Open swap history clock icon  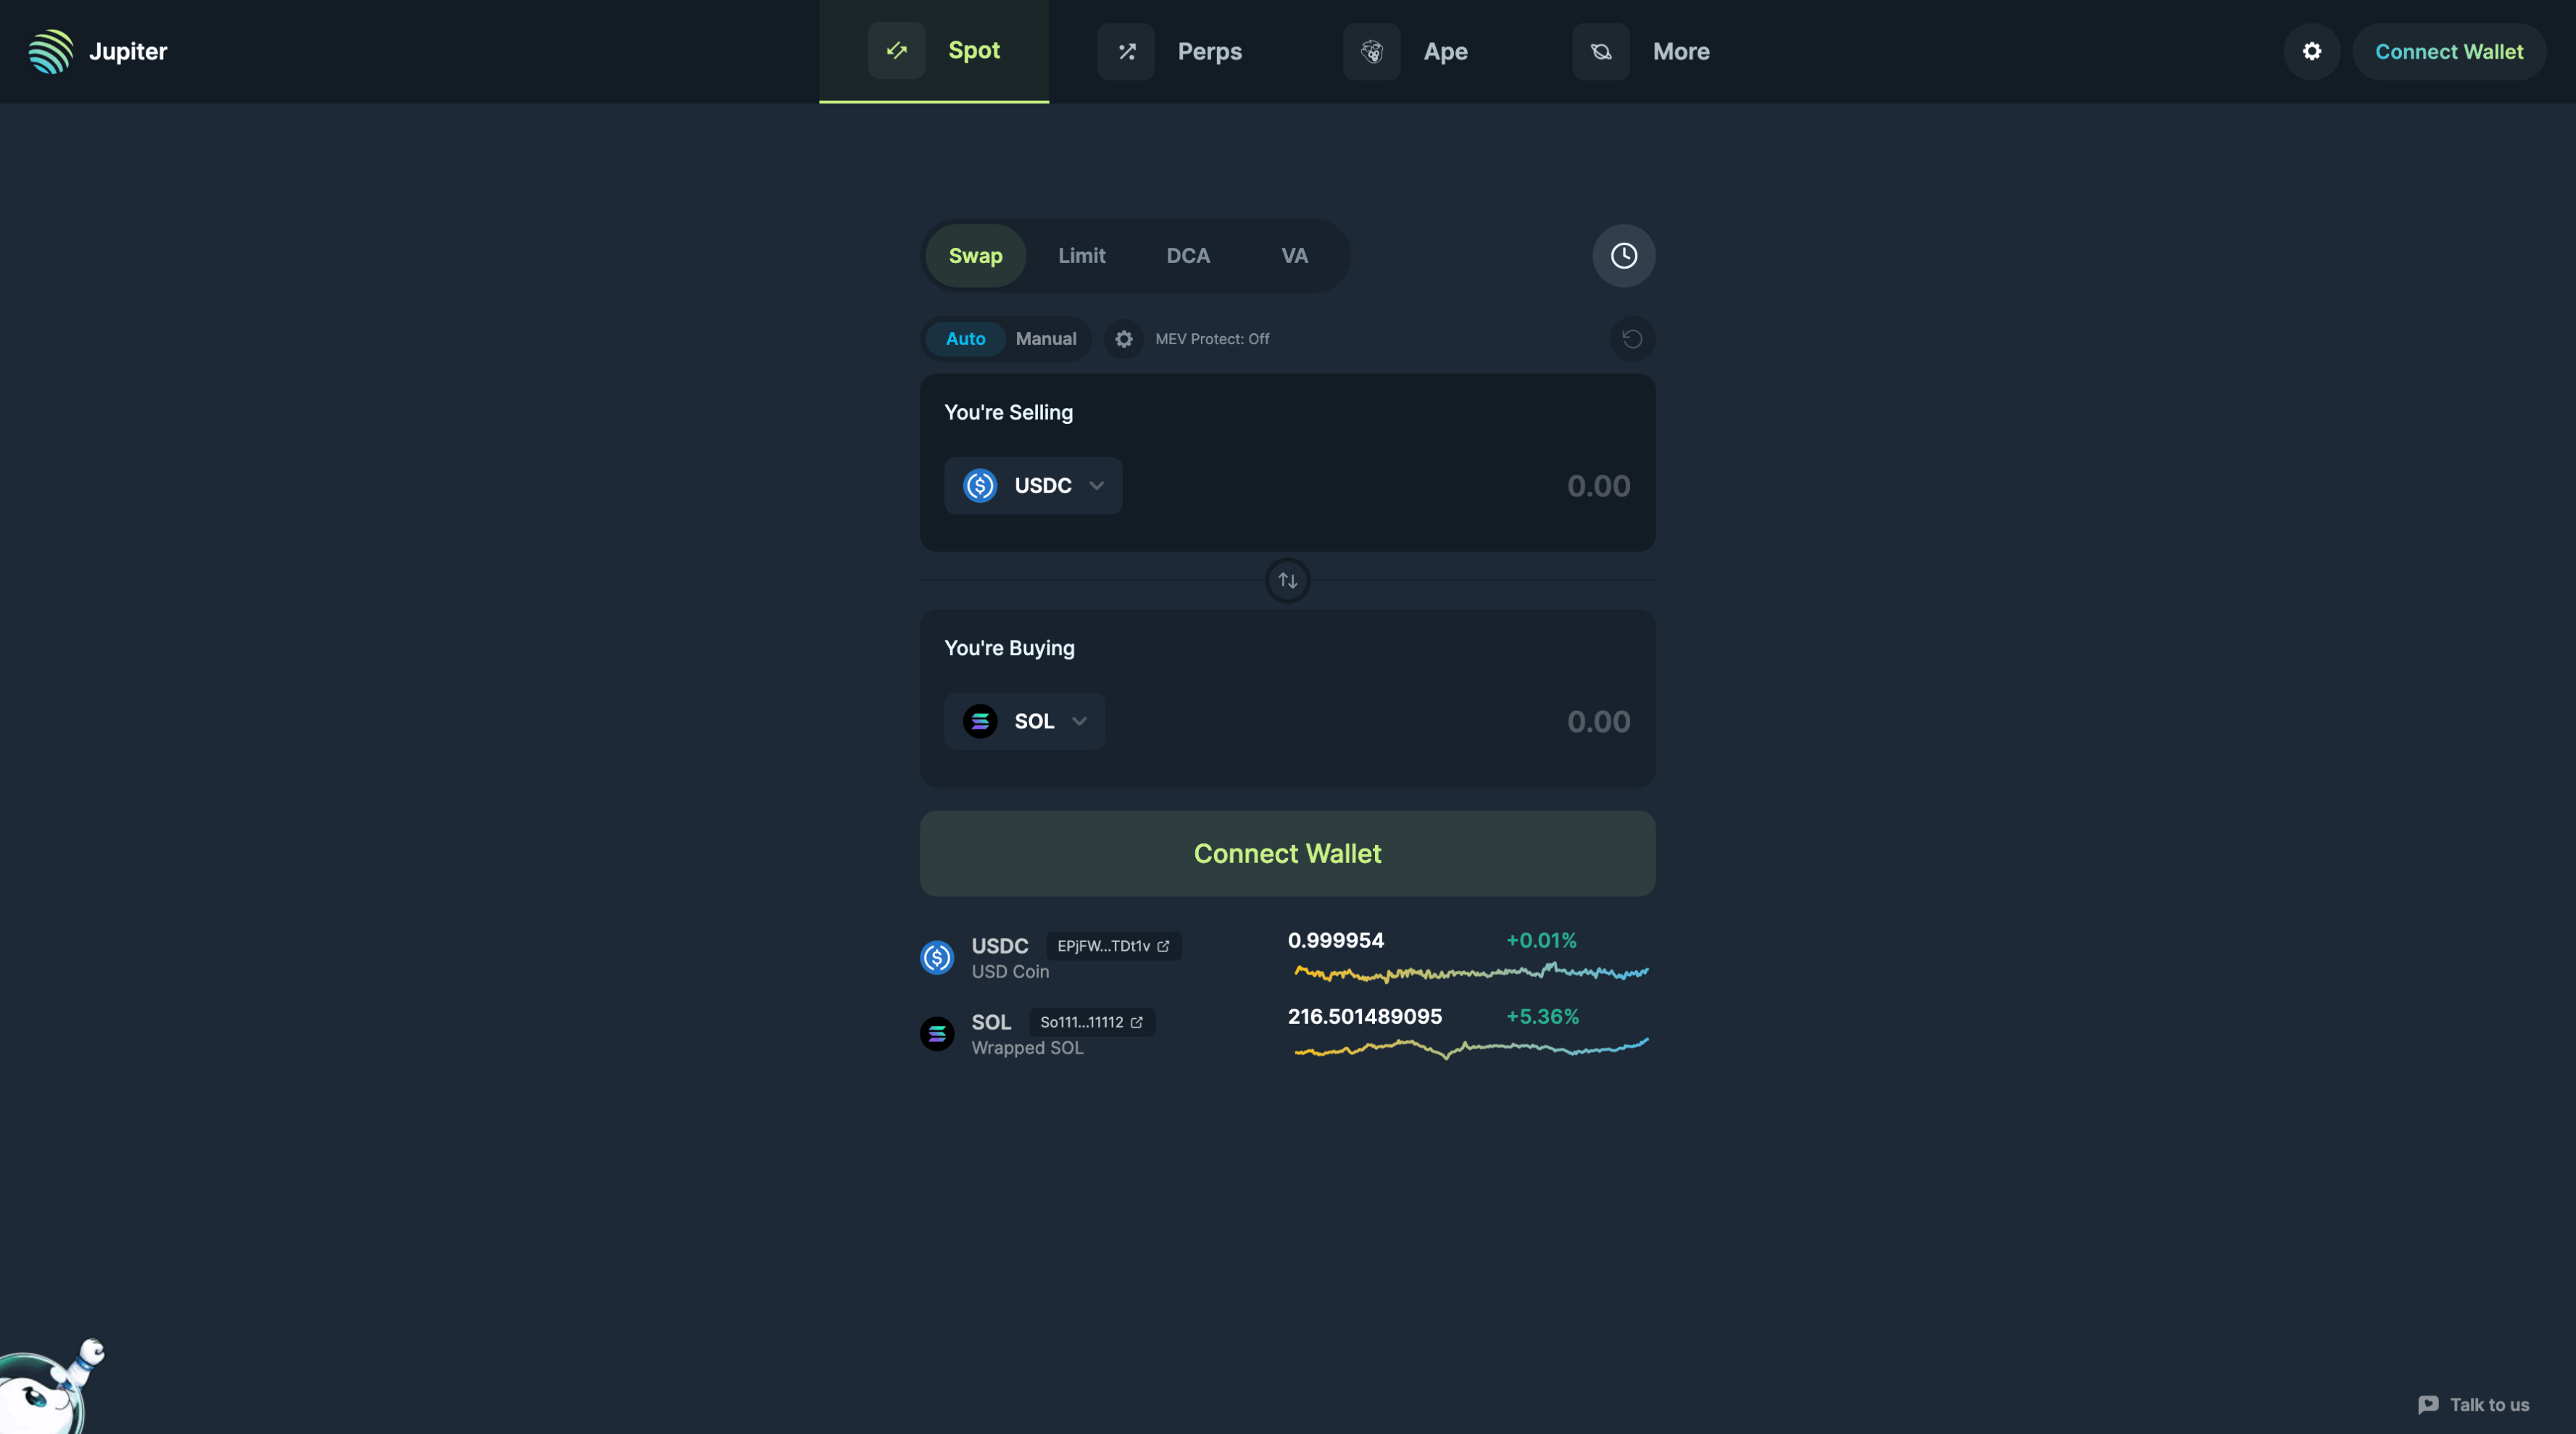[1624, 255]
